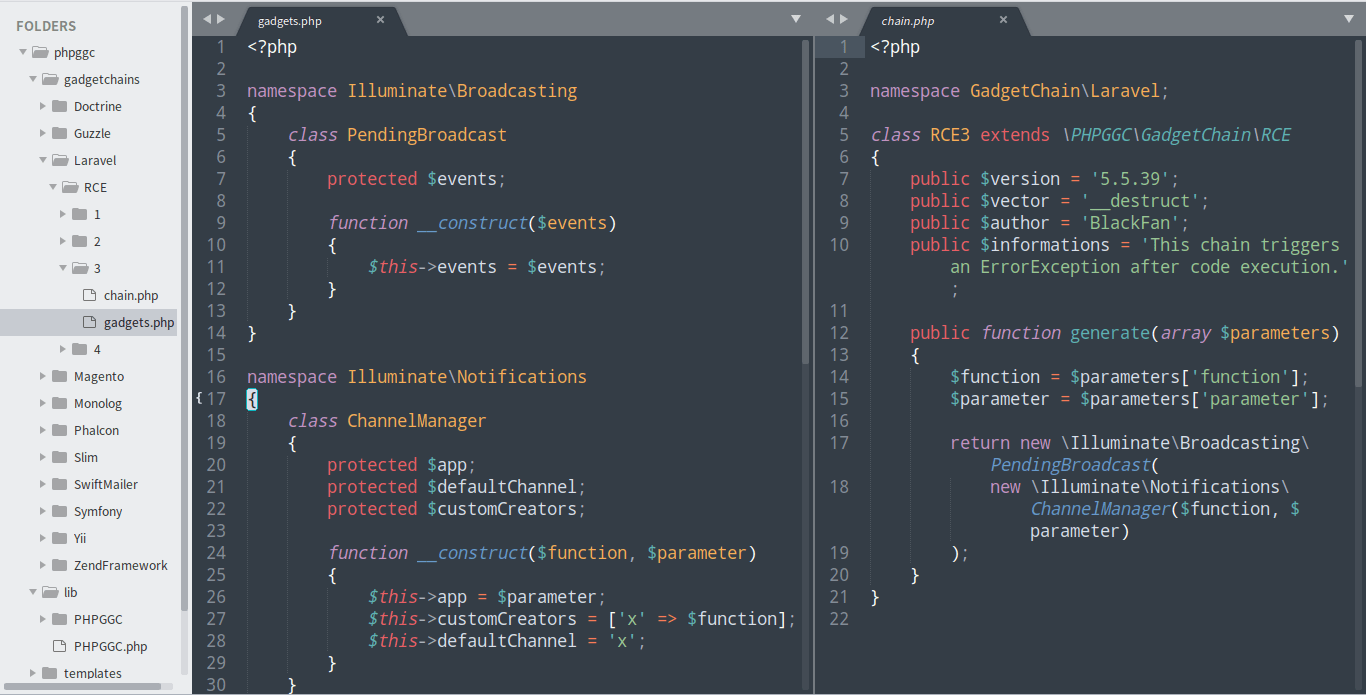The height and width of the screenshot is (695, 1366).
Task: Expand the Magento folder arrow
Action: pyautogui.click(x=43, y=376)
